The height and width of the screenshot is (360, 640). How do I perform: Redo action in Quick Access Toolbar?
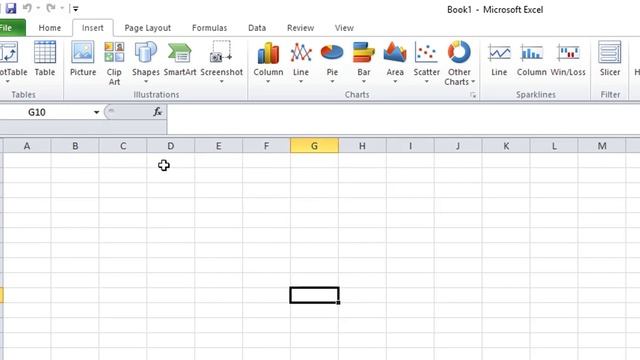point(51,8)
